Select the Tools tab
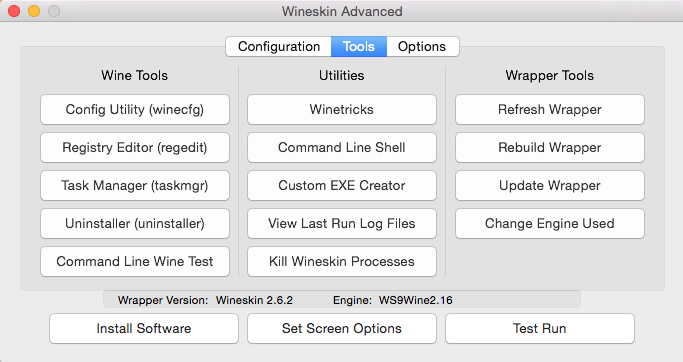The height and width of the screenshot is (362, 683). 359,47
